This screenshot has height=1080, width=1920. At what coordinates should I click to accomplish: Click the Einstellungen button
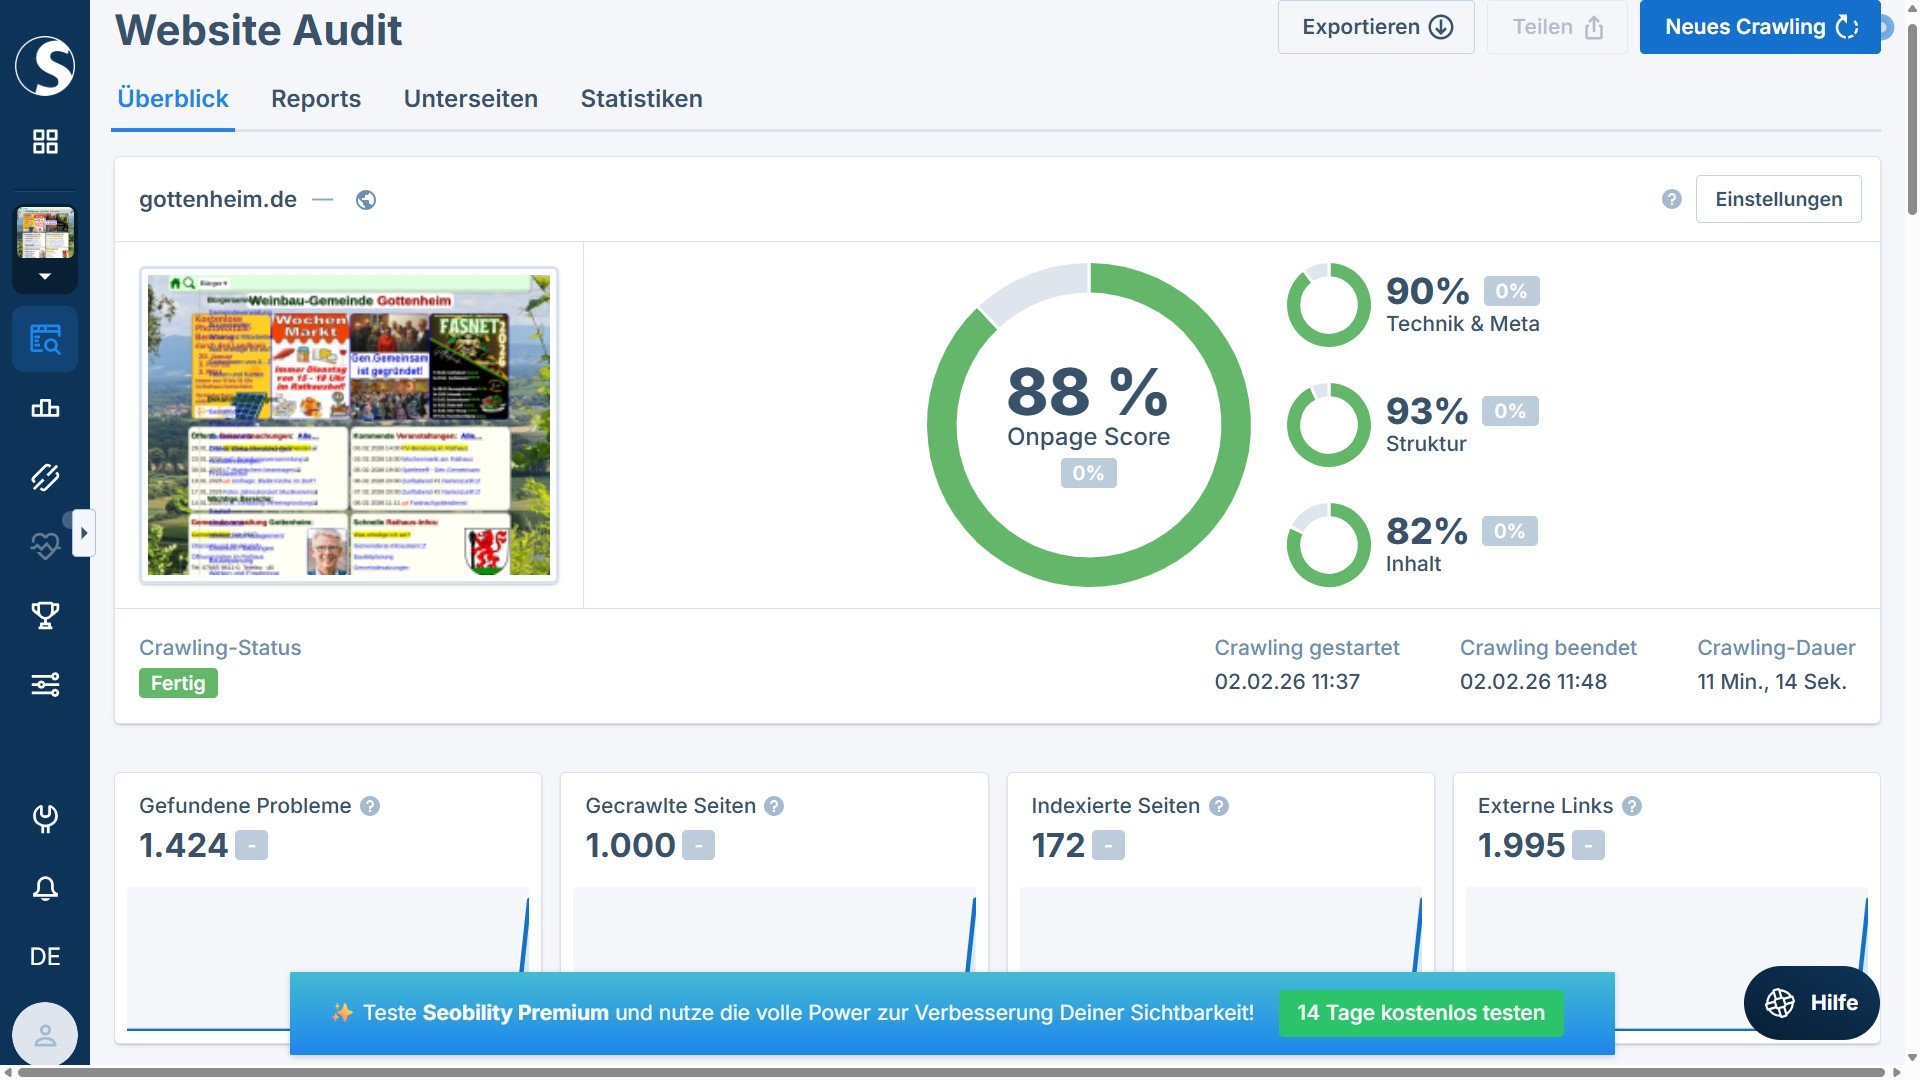1778,199
